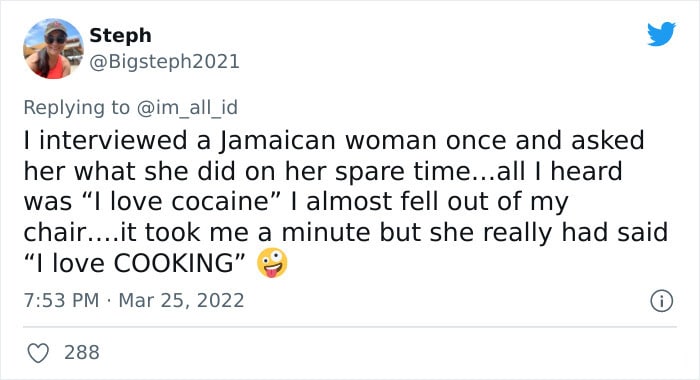Click the heart like icon
This screenshot has height=380, width=700.
click(x=38, y=353)
